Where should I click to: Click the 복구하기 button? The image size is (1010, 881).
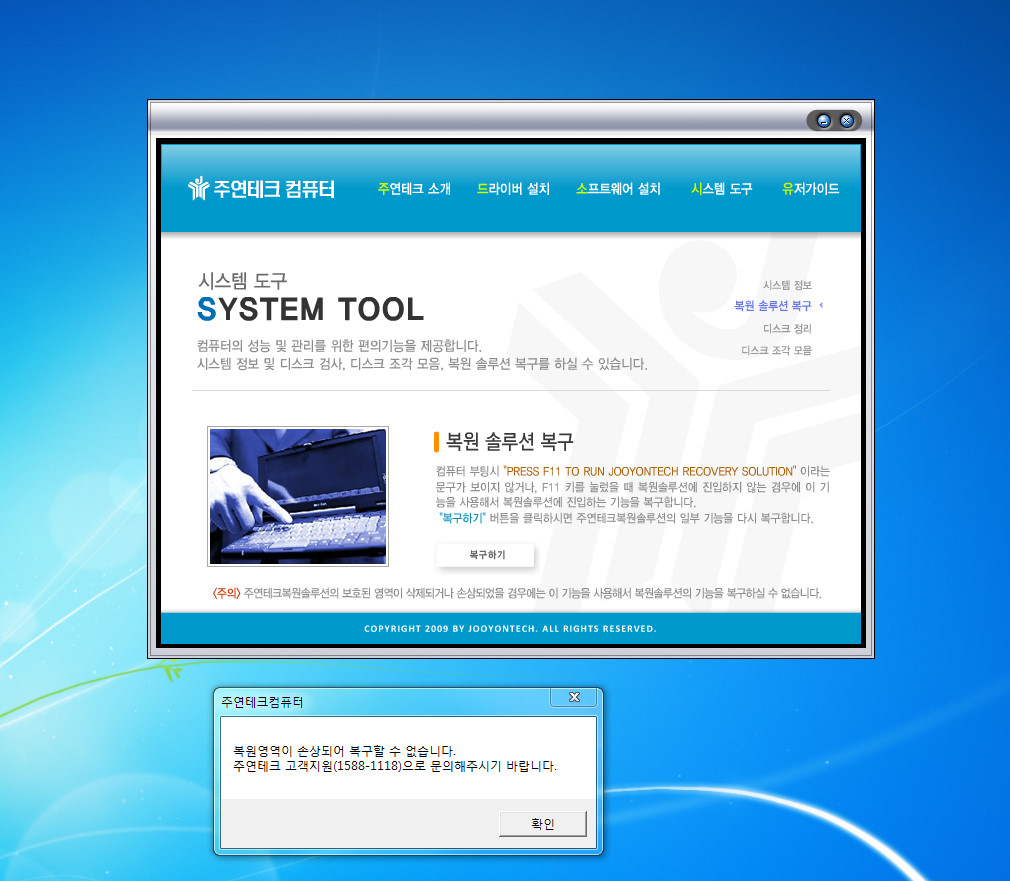(x=486, y=554)
